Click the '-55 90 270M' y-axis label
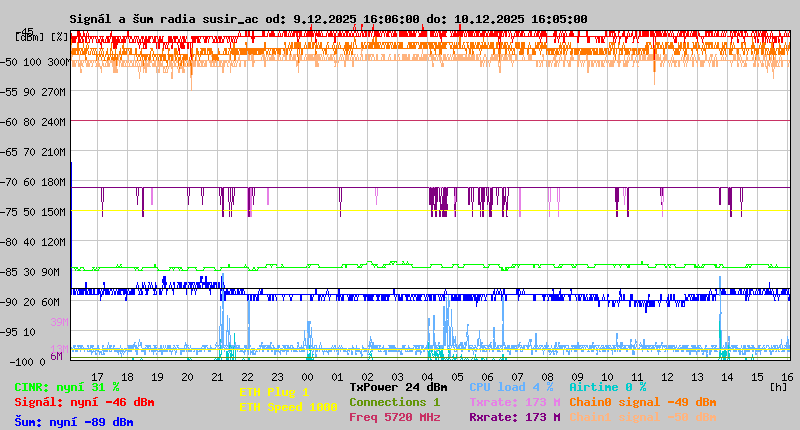This screenshot has height=430, width=800. (33, 92)
